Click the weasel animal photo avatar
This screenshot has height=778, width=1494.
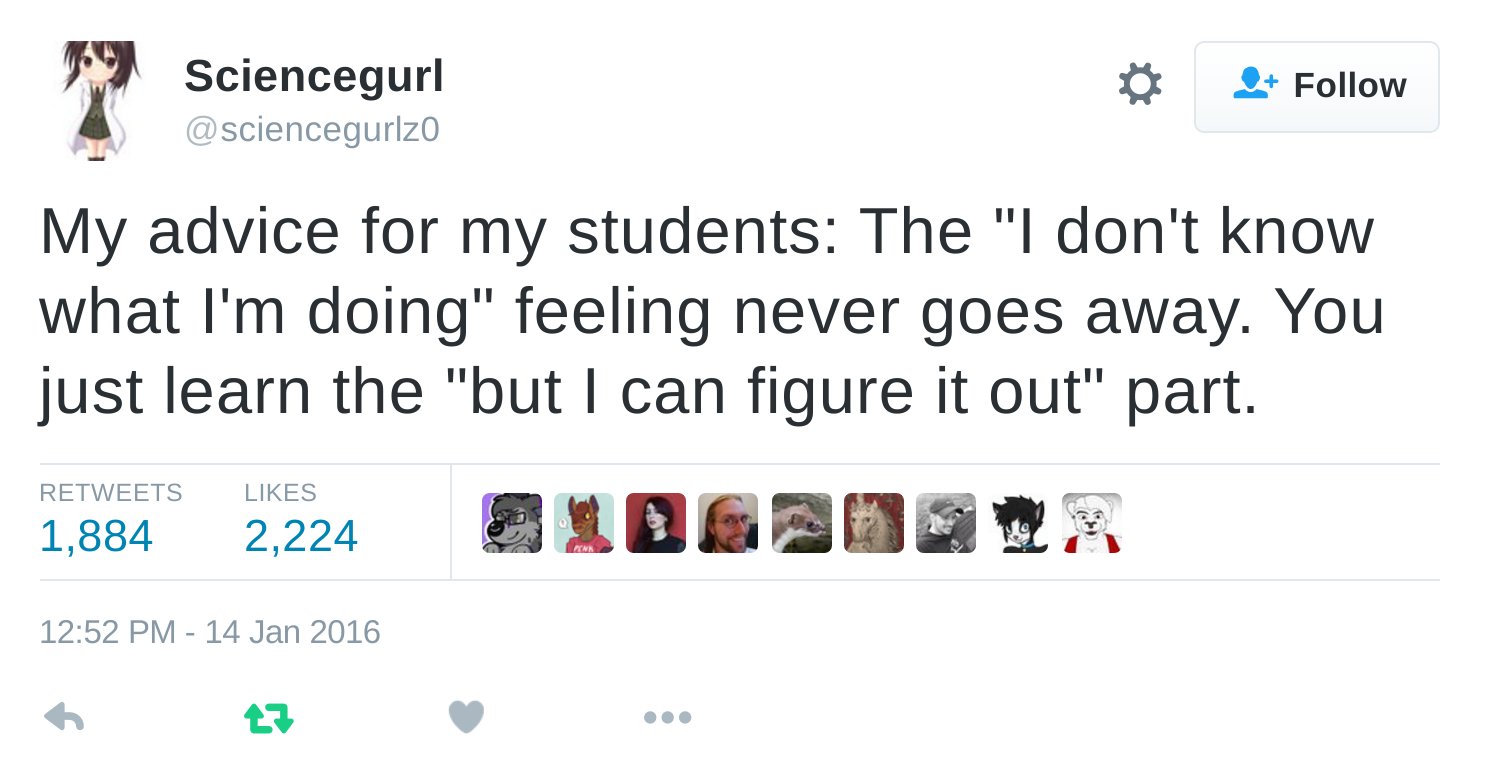click(x=802, y=523)
